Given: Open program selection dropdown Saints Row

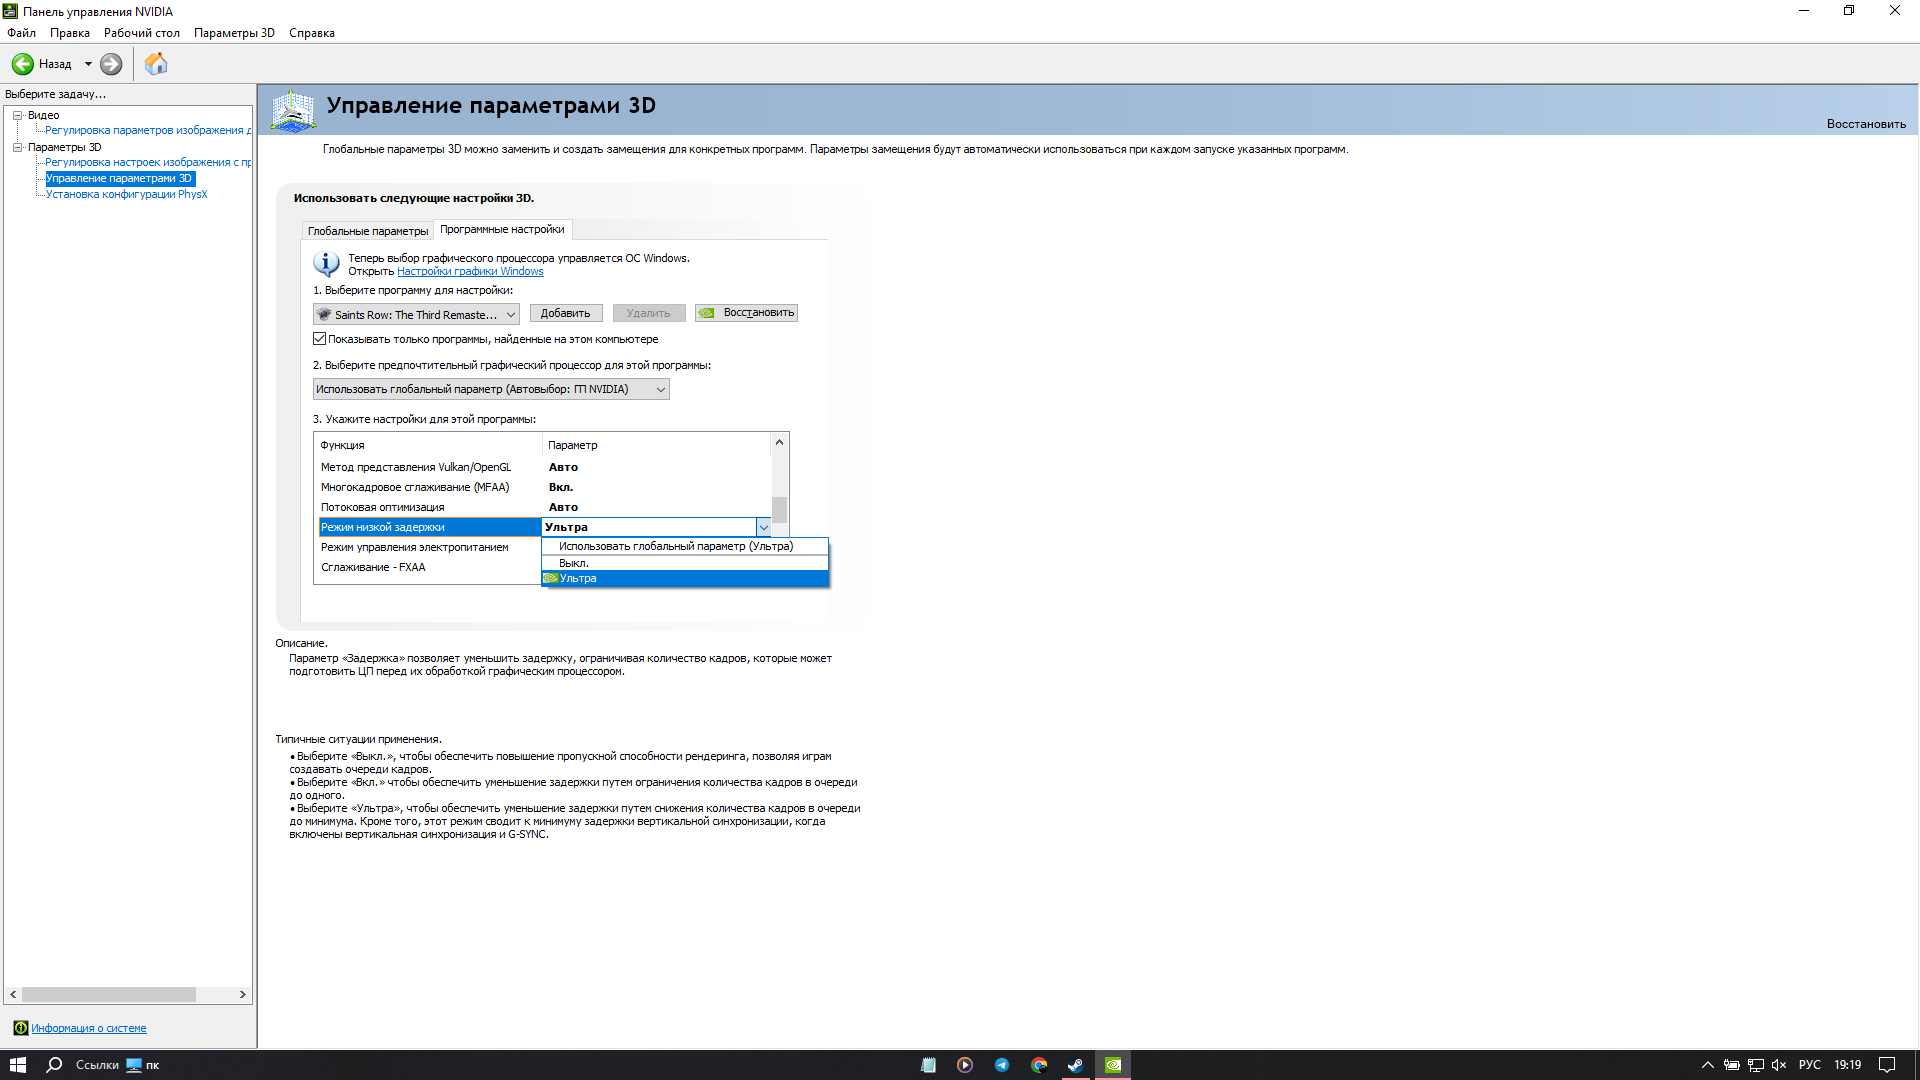Looking at the screenshot, I should coord(416,314).
